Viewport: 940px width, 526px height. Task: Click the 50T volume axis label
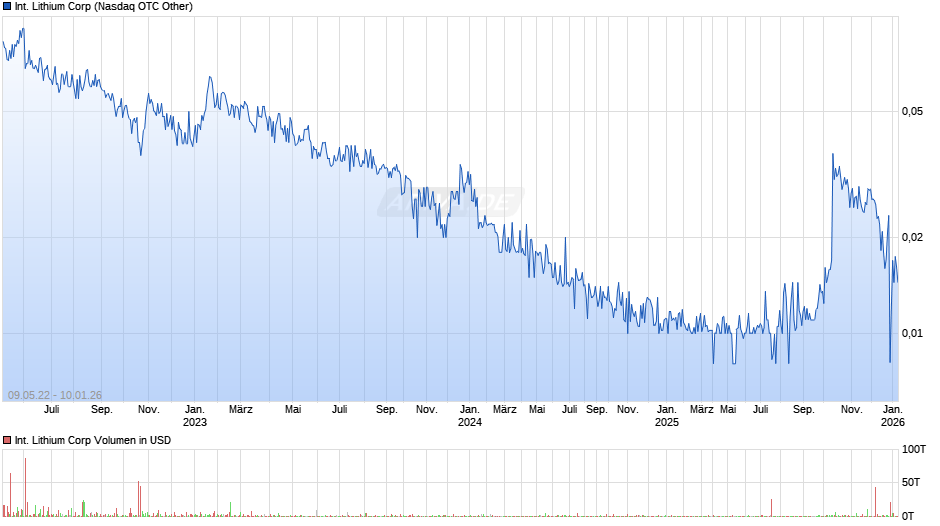tap(911, 483)
